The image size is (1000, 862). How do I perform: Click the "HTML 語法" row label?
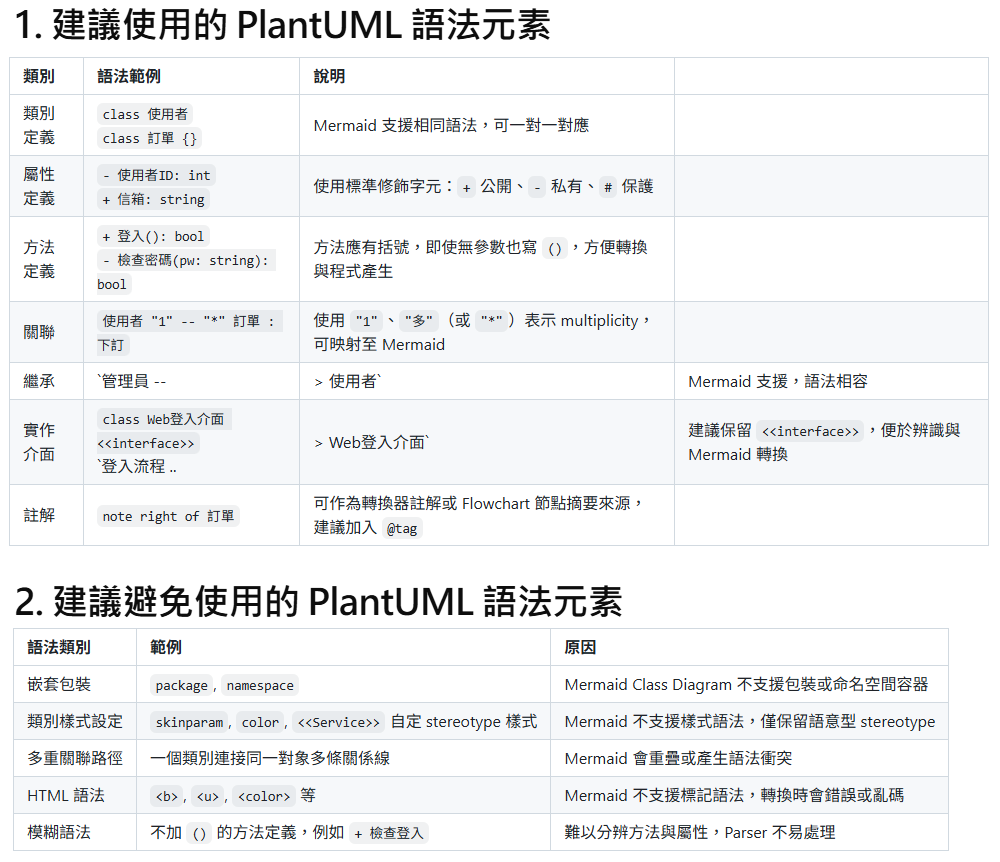[x=66, y=796]
